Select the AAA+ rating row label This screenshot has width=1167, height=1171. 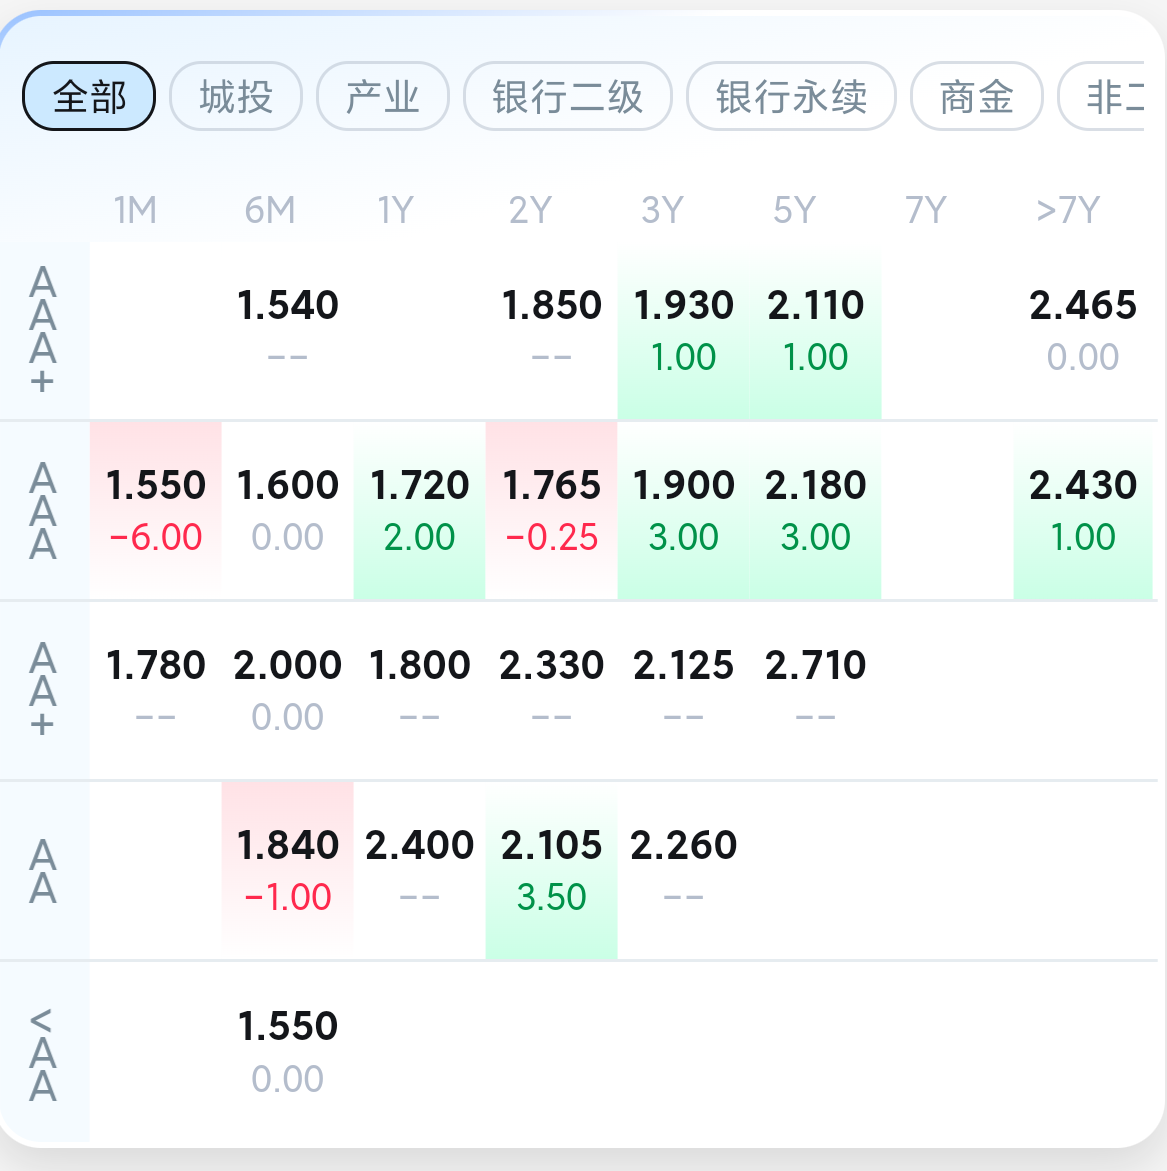pyautogui.click(x=43, y=331)
